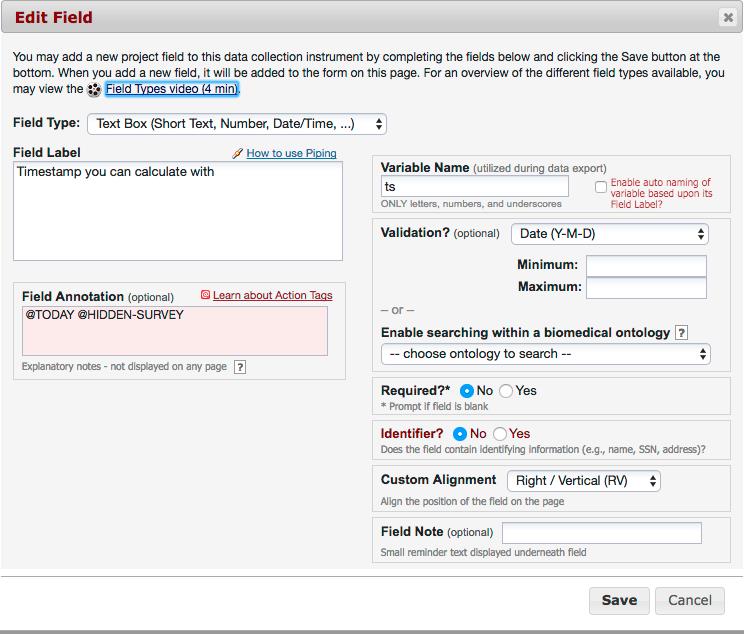Screen dimensions: 744x634
Task: Click the film reel video icon
Action: point(94,90)
